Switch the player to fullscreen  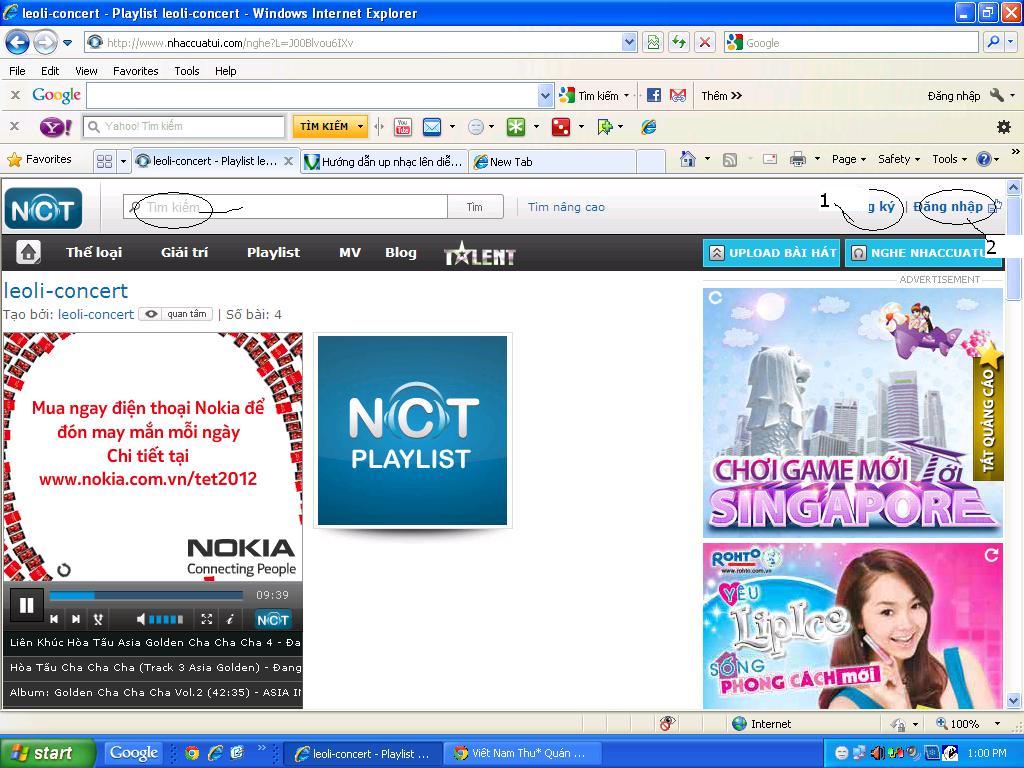pyautogui.click(x=206, y=619)
